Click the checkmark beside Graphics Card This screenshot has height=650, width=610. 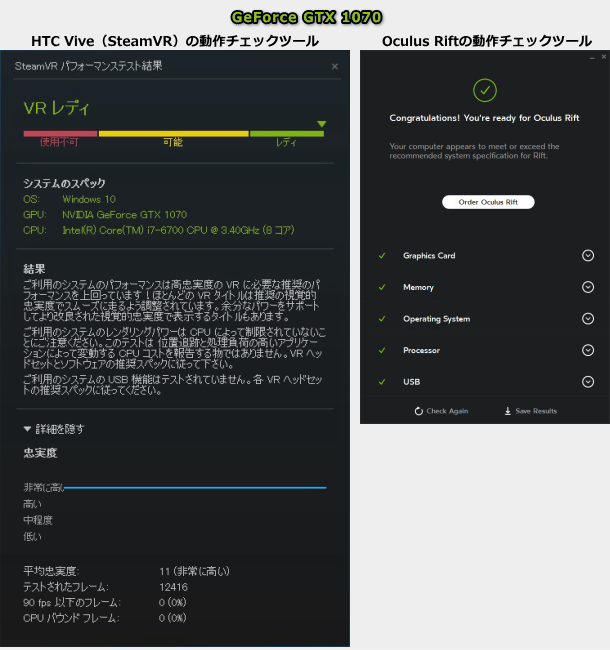coord(382,256)
